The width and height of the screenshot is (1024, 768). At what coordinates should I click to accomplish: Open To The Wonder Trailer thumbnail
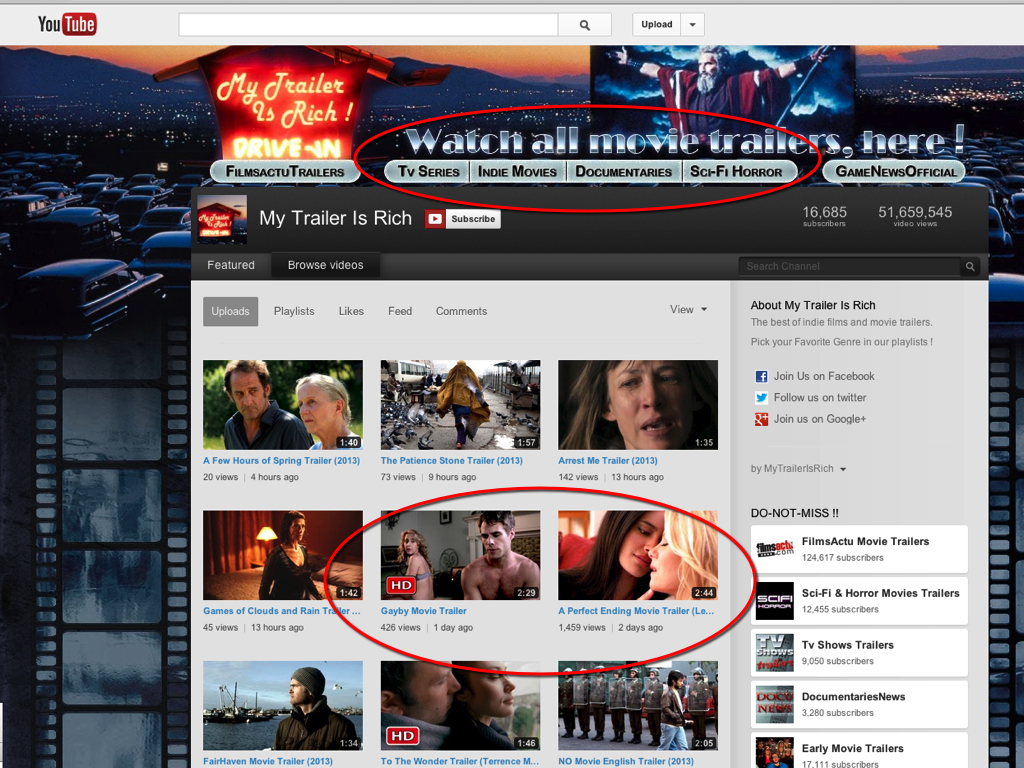point(460,705)
